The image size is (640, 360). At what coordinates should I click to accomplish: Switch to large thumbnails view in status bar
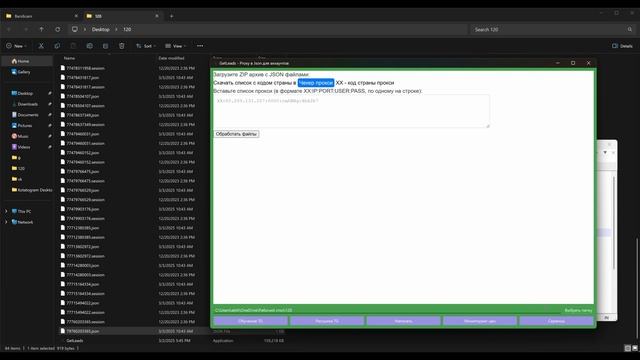pyautogui.click(x=635, y=348)
